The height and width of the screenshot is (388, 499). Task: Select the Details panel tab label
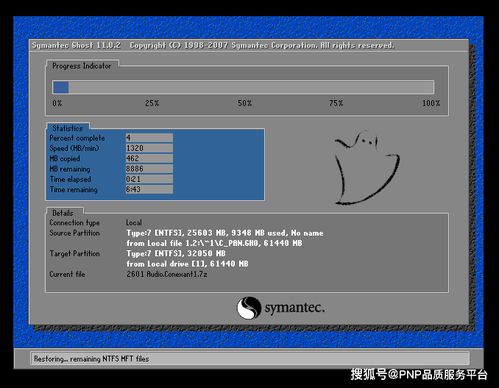[x=63, y=213]
